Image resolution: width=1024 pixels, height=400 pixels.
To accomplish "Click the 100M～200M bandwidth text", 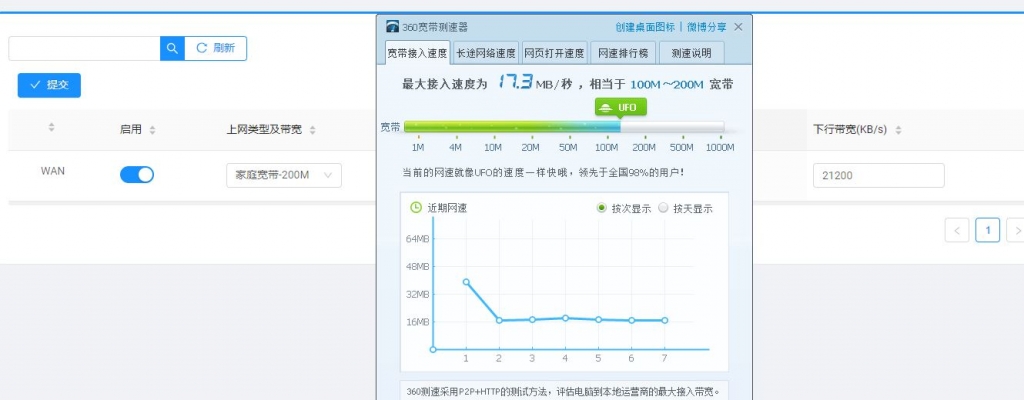I will click(667, 84).
